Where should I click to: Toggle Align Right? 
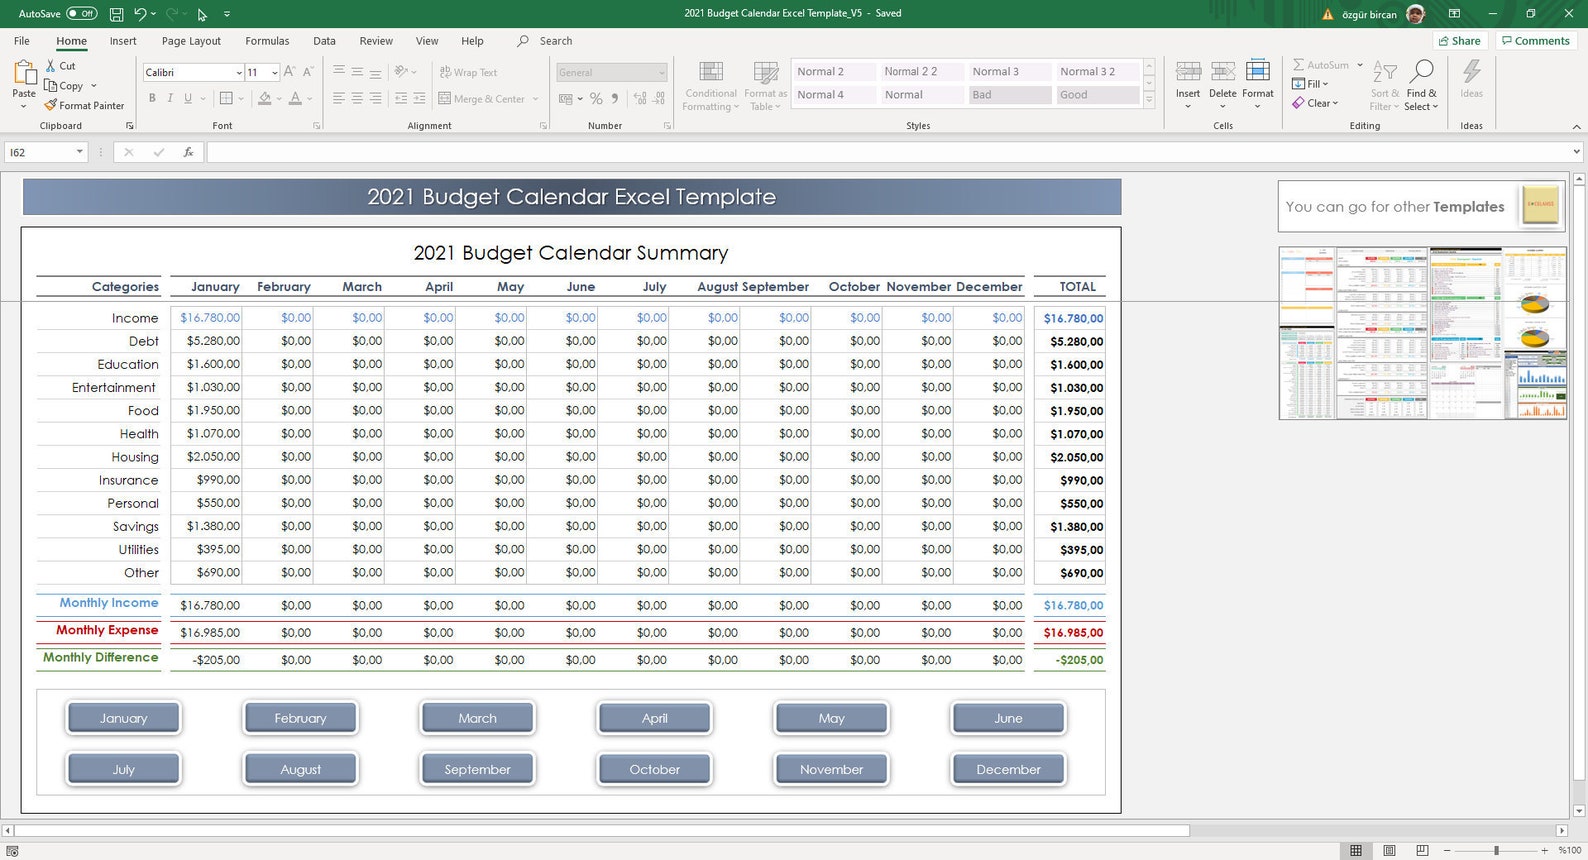(x=375, y=98)
